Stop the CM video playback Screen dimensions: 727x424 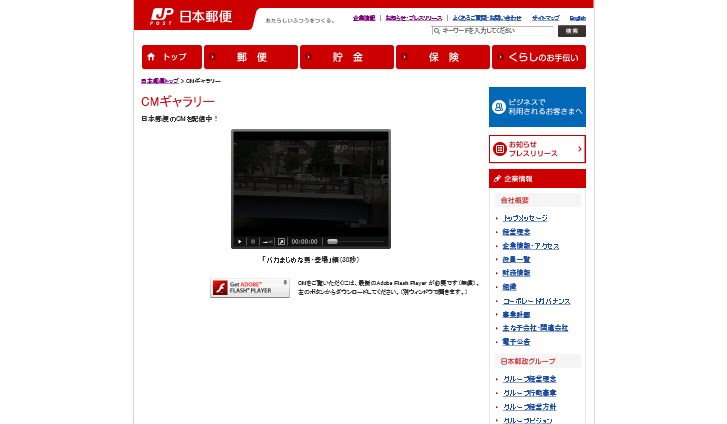point(253,242)
